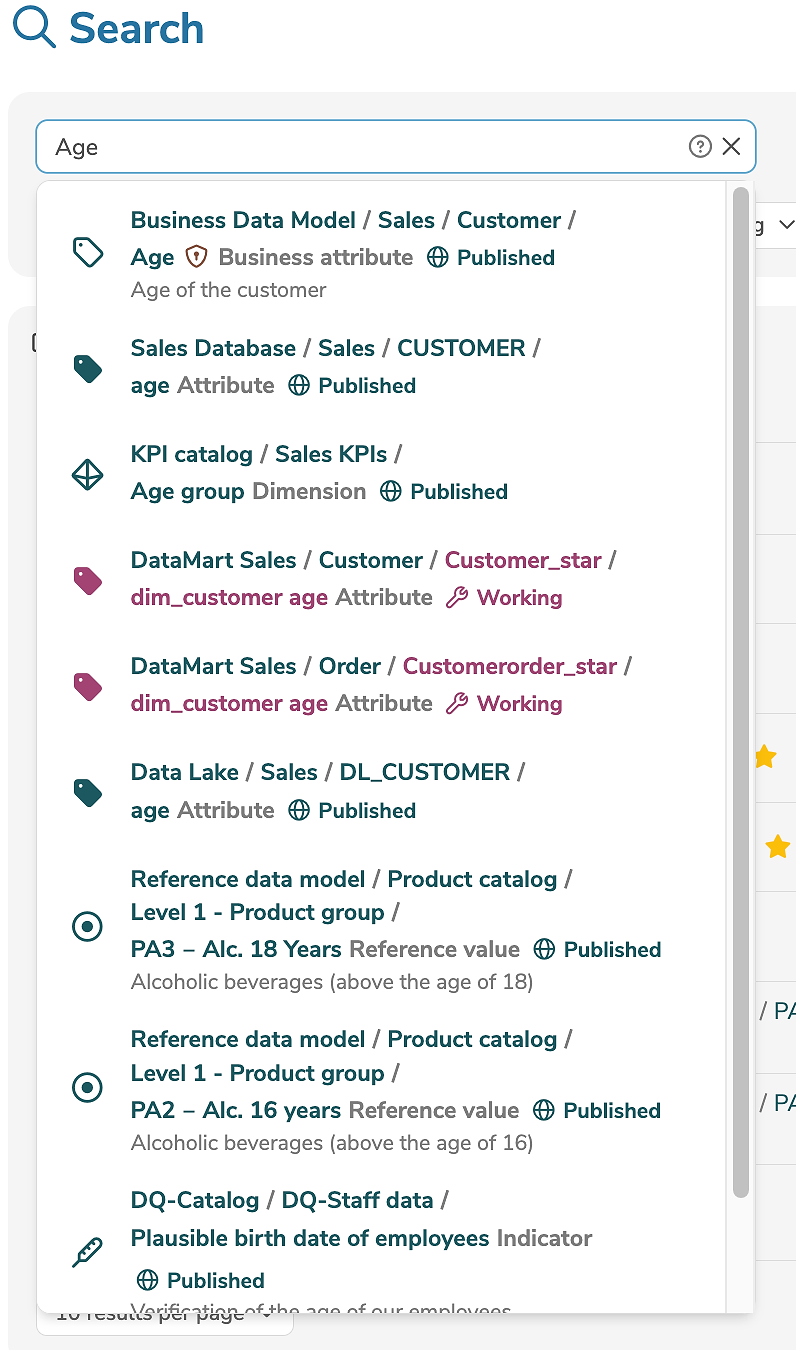
Task: Click the teal tag icon beside Sales Database age attribute
Action: (88, 368)
